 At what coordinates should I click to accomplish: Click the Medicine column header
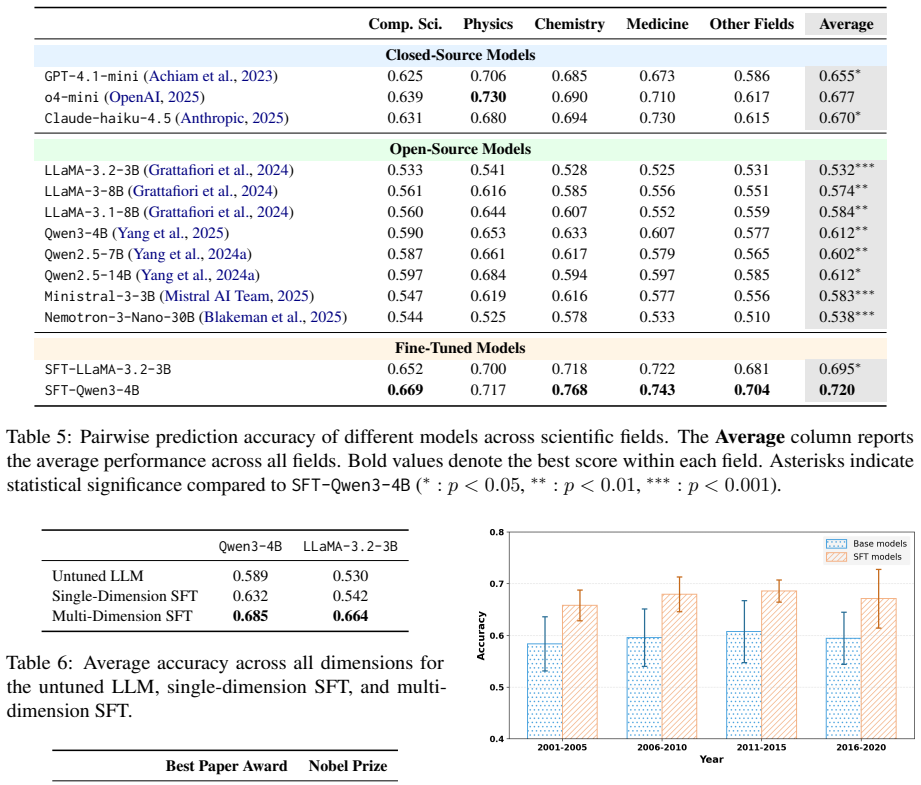click(x=657, y=24)
